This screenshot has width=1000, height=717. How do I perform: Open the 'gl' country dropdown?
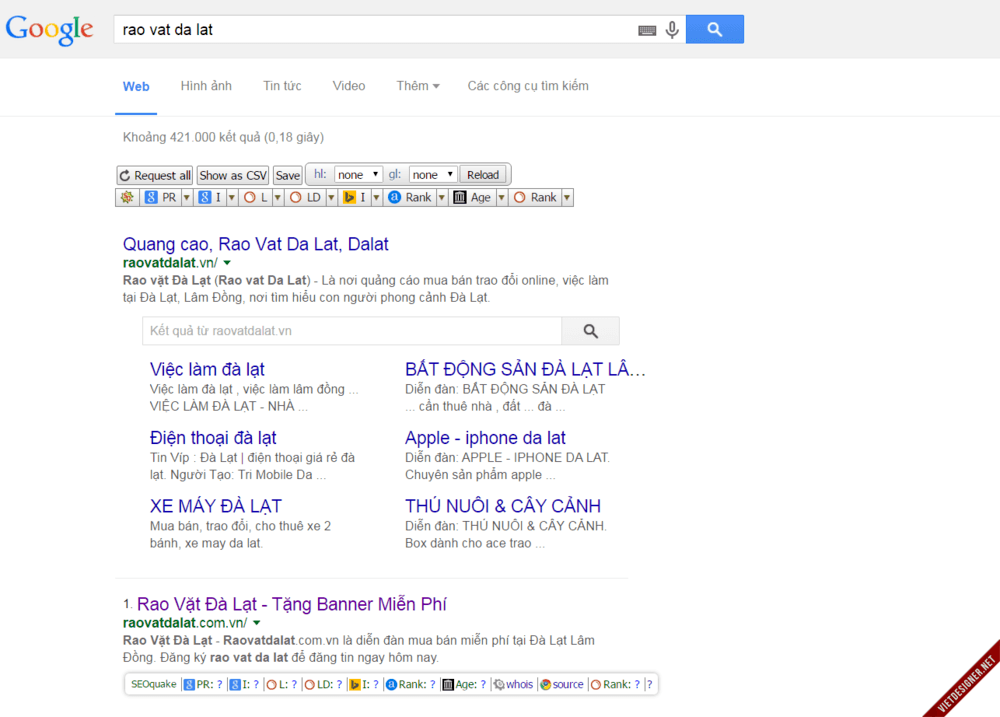click(432, 175)
